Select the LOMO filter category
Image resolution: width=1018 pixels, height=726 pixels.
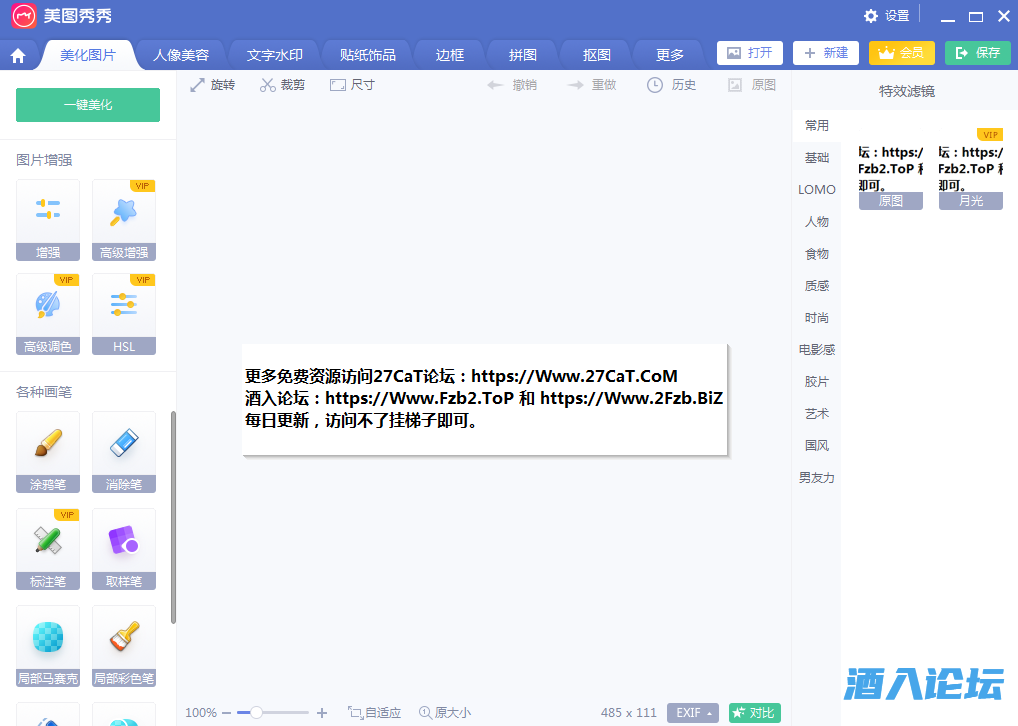(x=817, y=190)
